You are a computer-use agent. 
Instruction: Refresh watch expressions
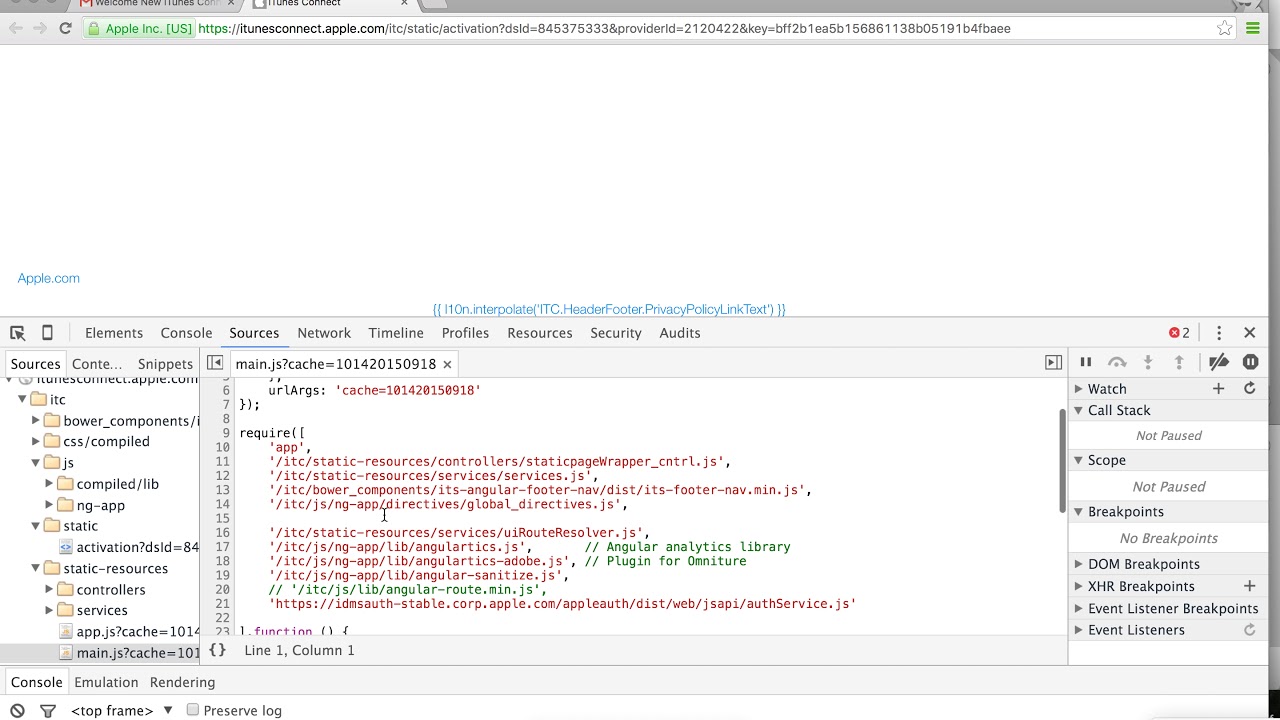click(x=1249, y=388)
